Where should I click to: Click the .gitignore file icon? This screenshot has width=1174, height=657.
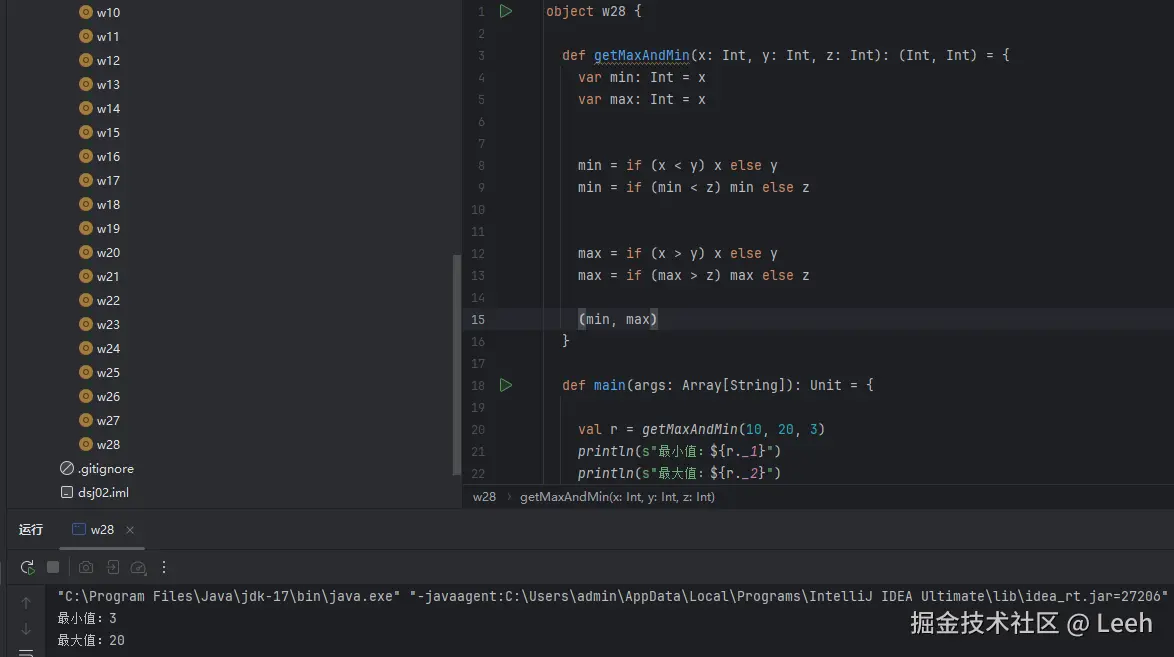pyautogui.click(x=67, y=468)
